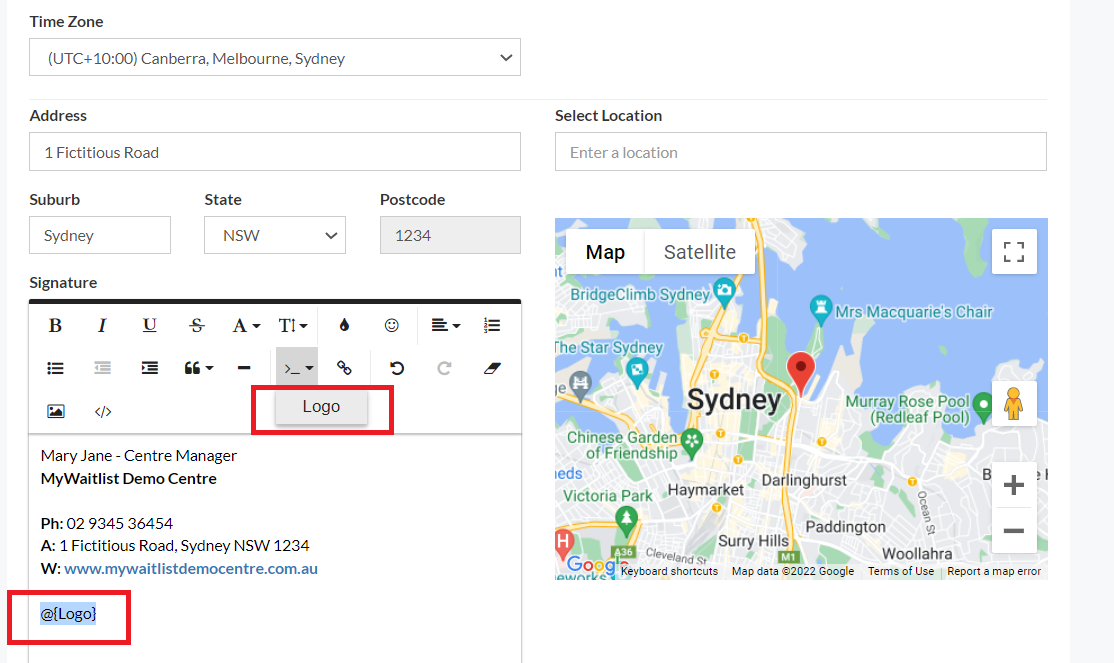Open the text color droplet picker

pos(345,325)
